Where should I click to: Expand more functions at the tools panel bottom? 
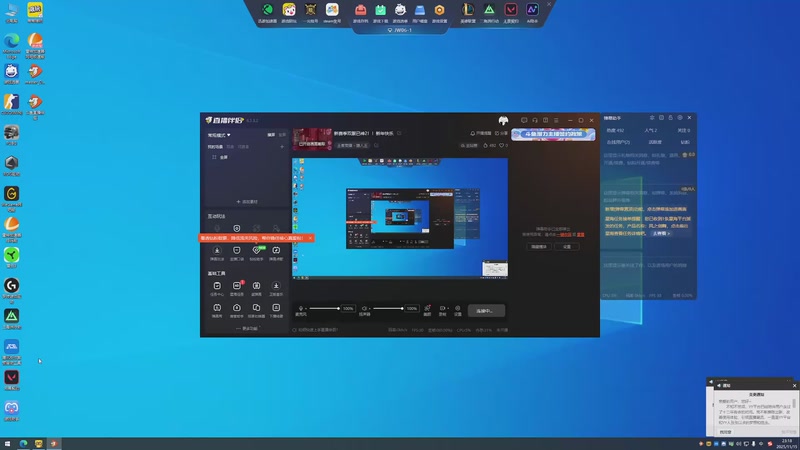(247, 329)
